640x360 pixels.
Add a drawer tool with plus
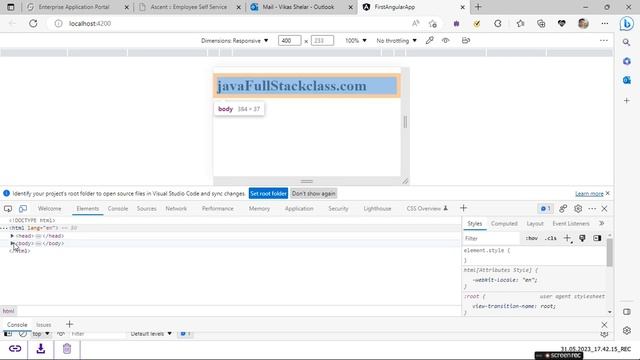pos(69,324)
